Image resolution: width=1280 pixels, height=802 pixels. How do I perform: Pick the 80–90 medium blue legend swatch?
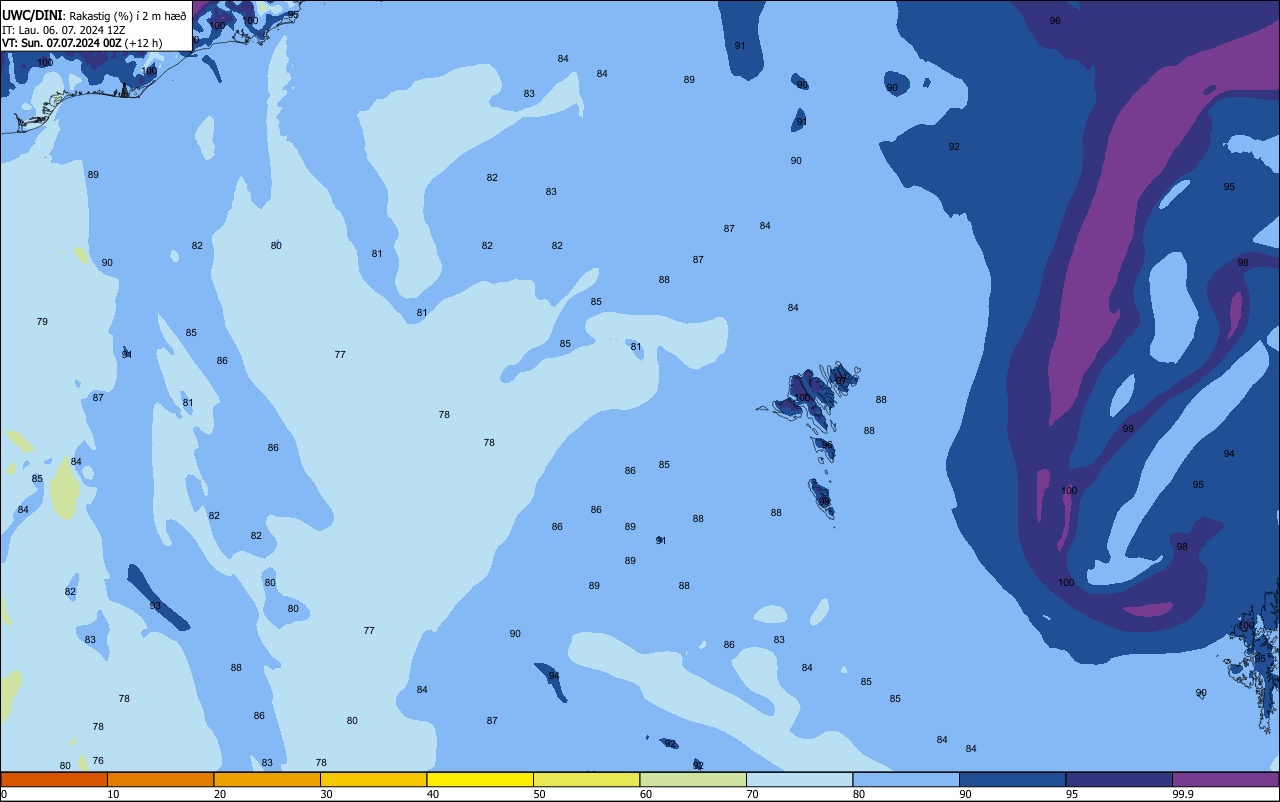point(906,779)
